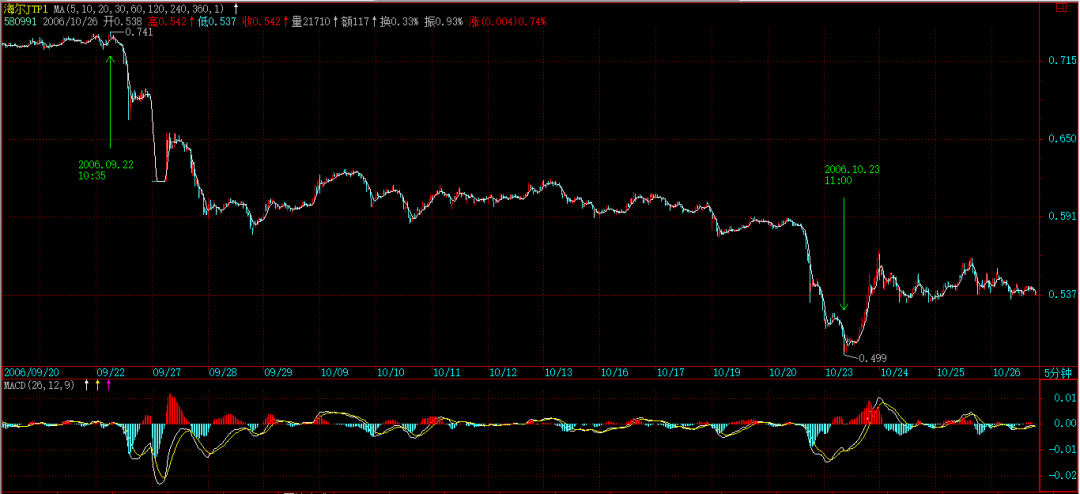Click the 10/13 date axis label

(x=559, y=372)
